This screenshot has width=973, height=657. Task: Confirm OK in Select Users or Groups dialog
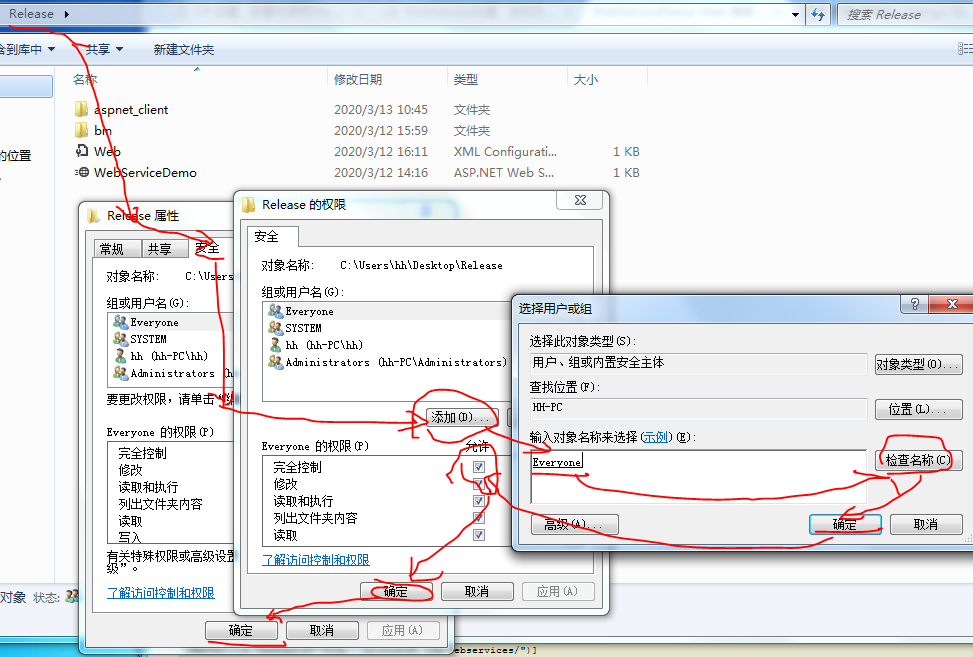[845, 524]
